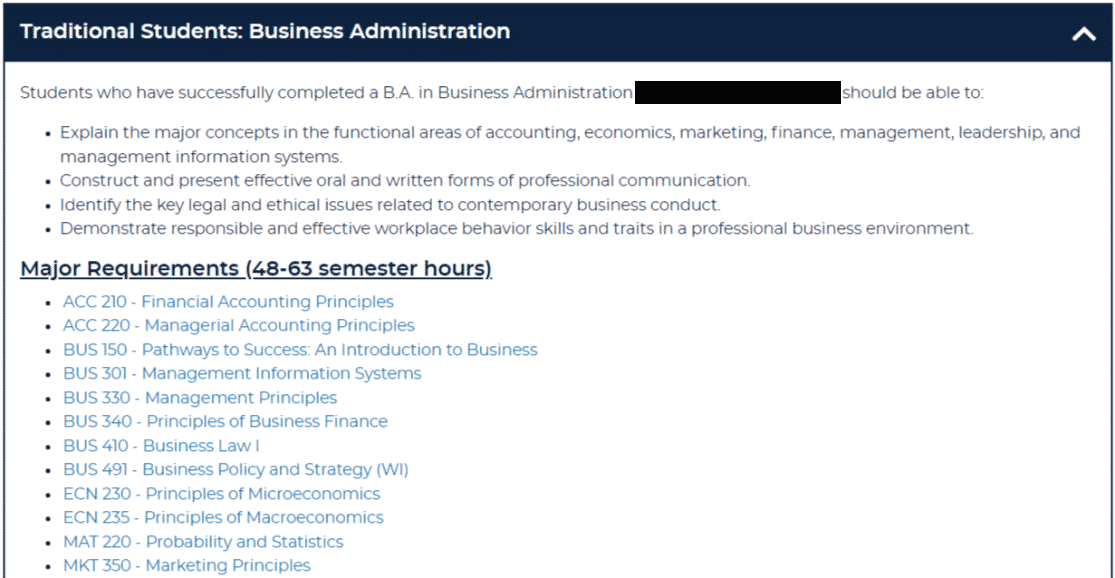This screenshot has width=1115, height=578.
Task: Click the intro sentence about B.A. completion
Action: coord(501,92)
